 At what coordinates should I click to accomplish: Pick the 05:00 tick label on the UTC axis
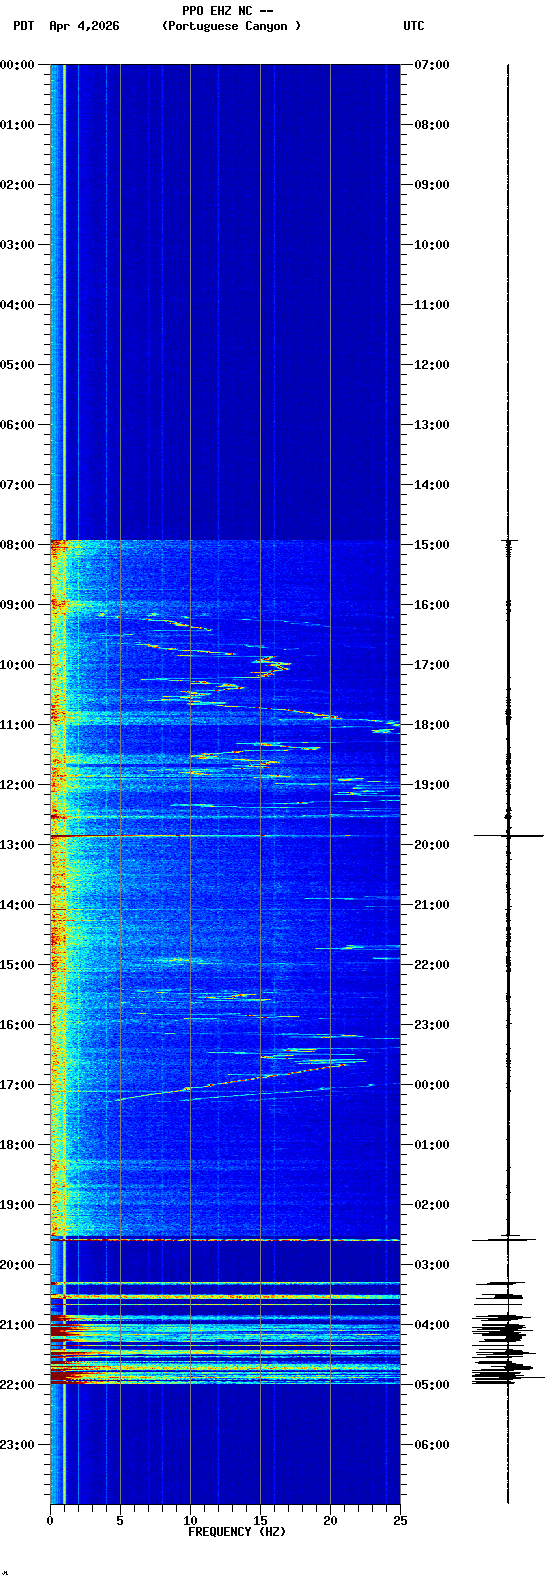pos(432,1385)
